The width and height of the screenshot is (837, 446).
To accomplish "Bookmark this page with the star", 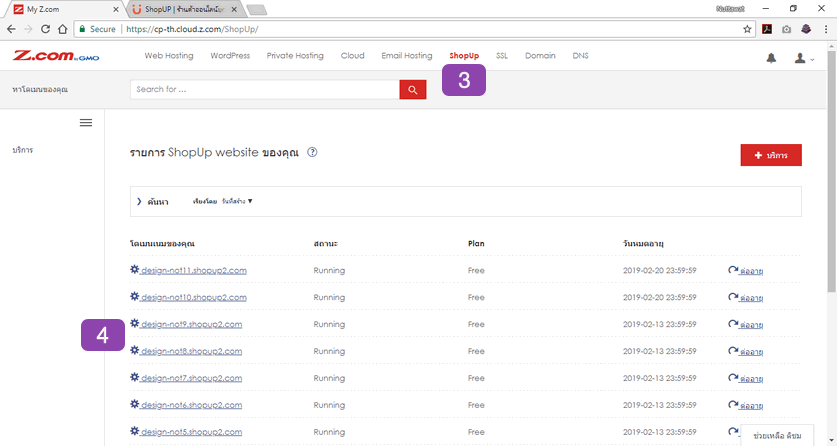I will [747, 29].
